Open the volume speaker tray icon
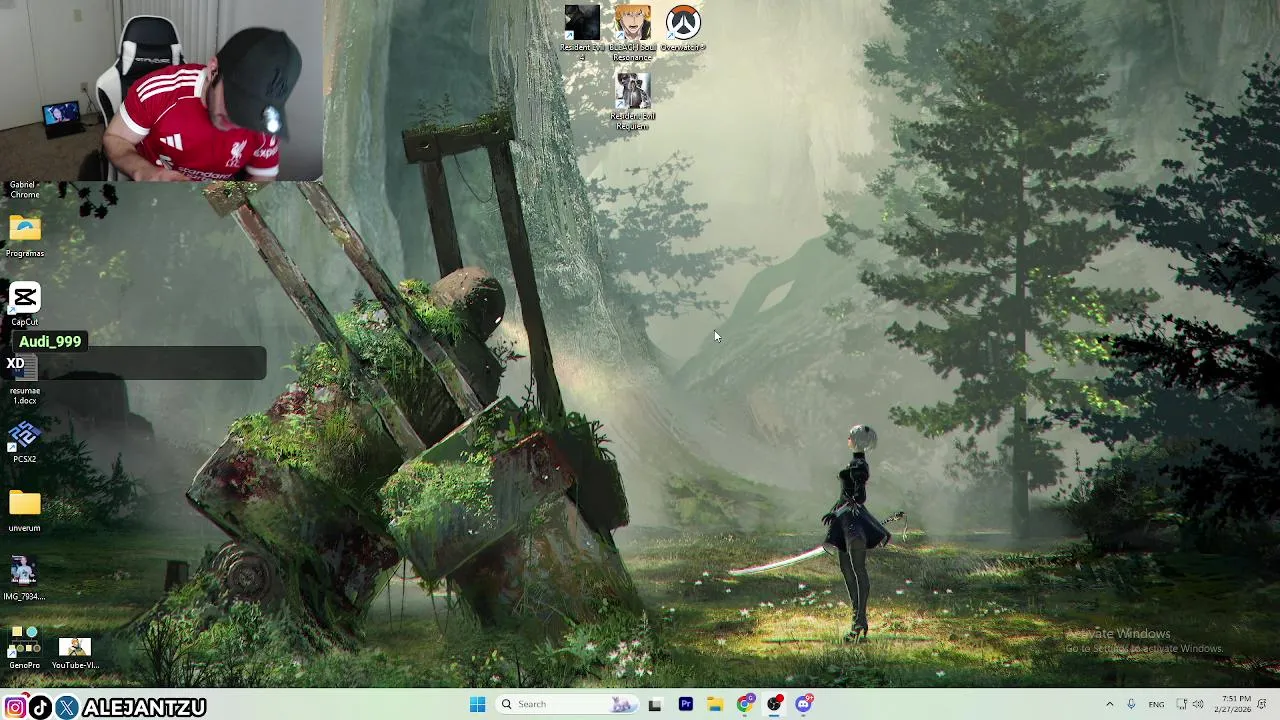Image resolution: width=1280 pixels, height=720 pixels. (x=1198, y=704)
